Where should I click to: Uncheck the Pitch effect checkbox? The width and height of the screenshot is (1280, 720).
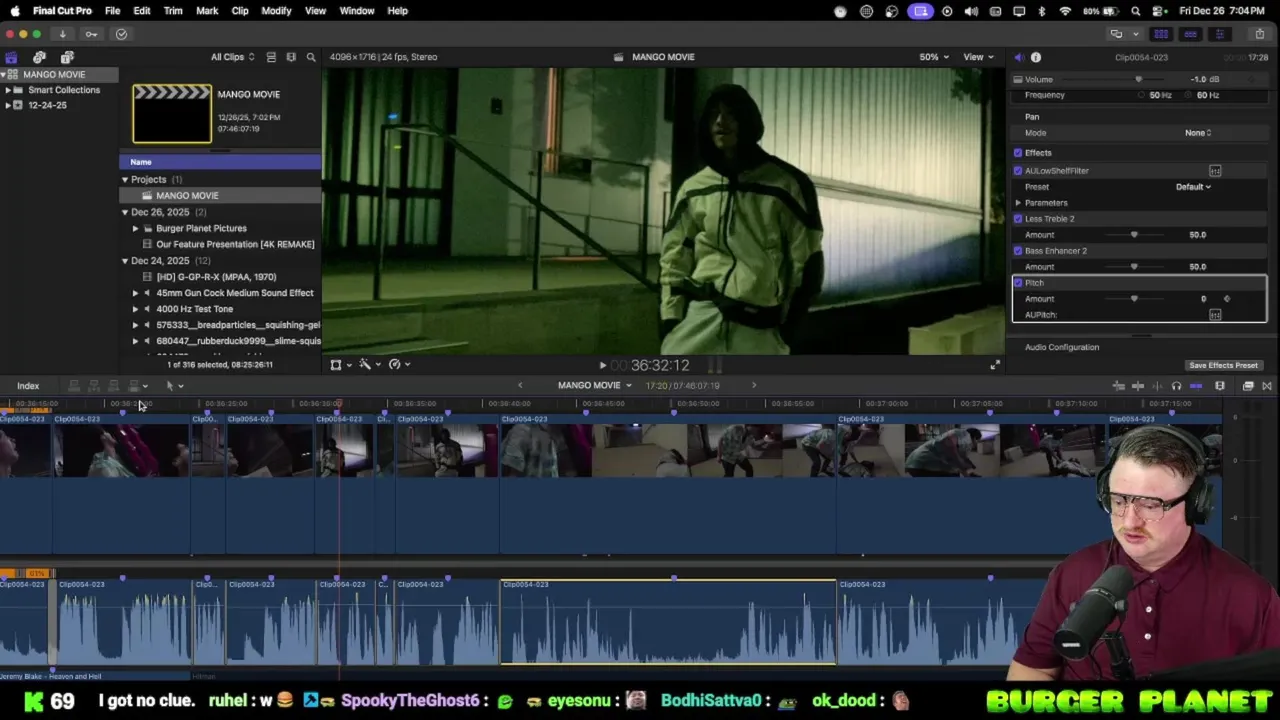[1018, 283]
